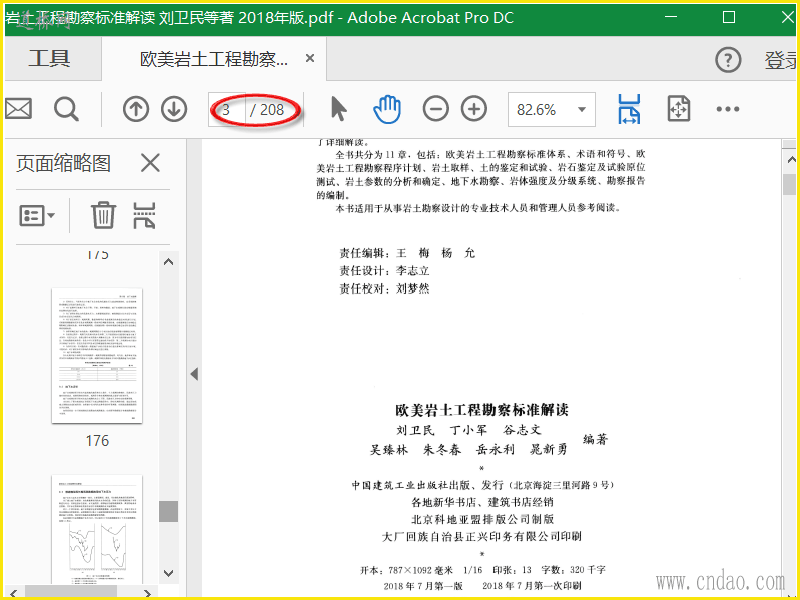Click thumbnail horizontal scroll right arrow
This screenshot has height=600, width=800.
click(147, 593)
